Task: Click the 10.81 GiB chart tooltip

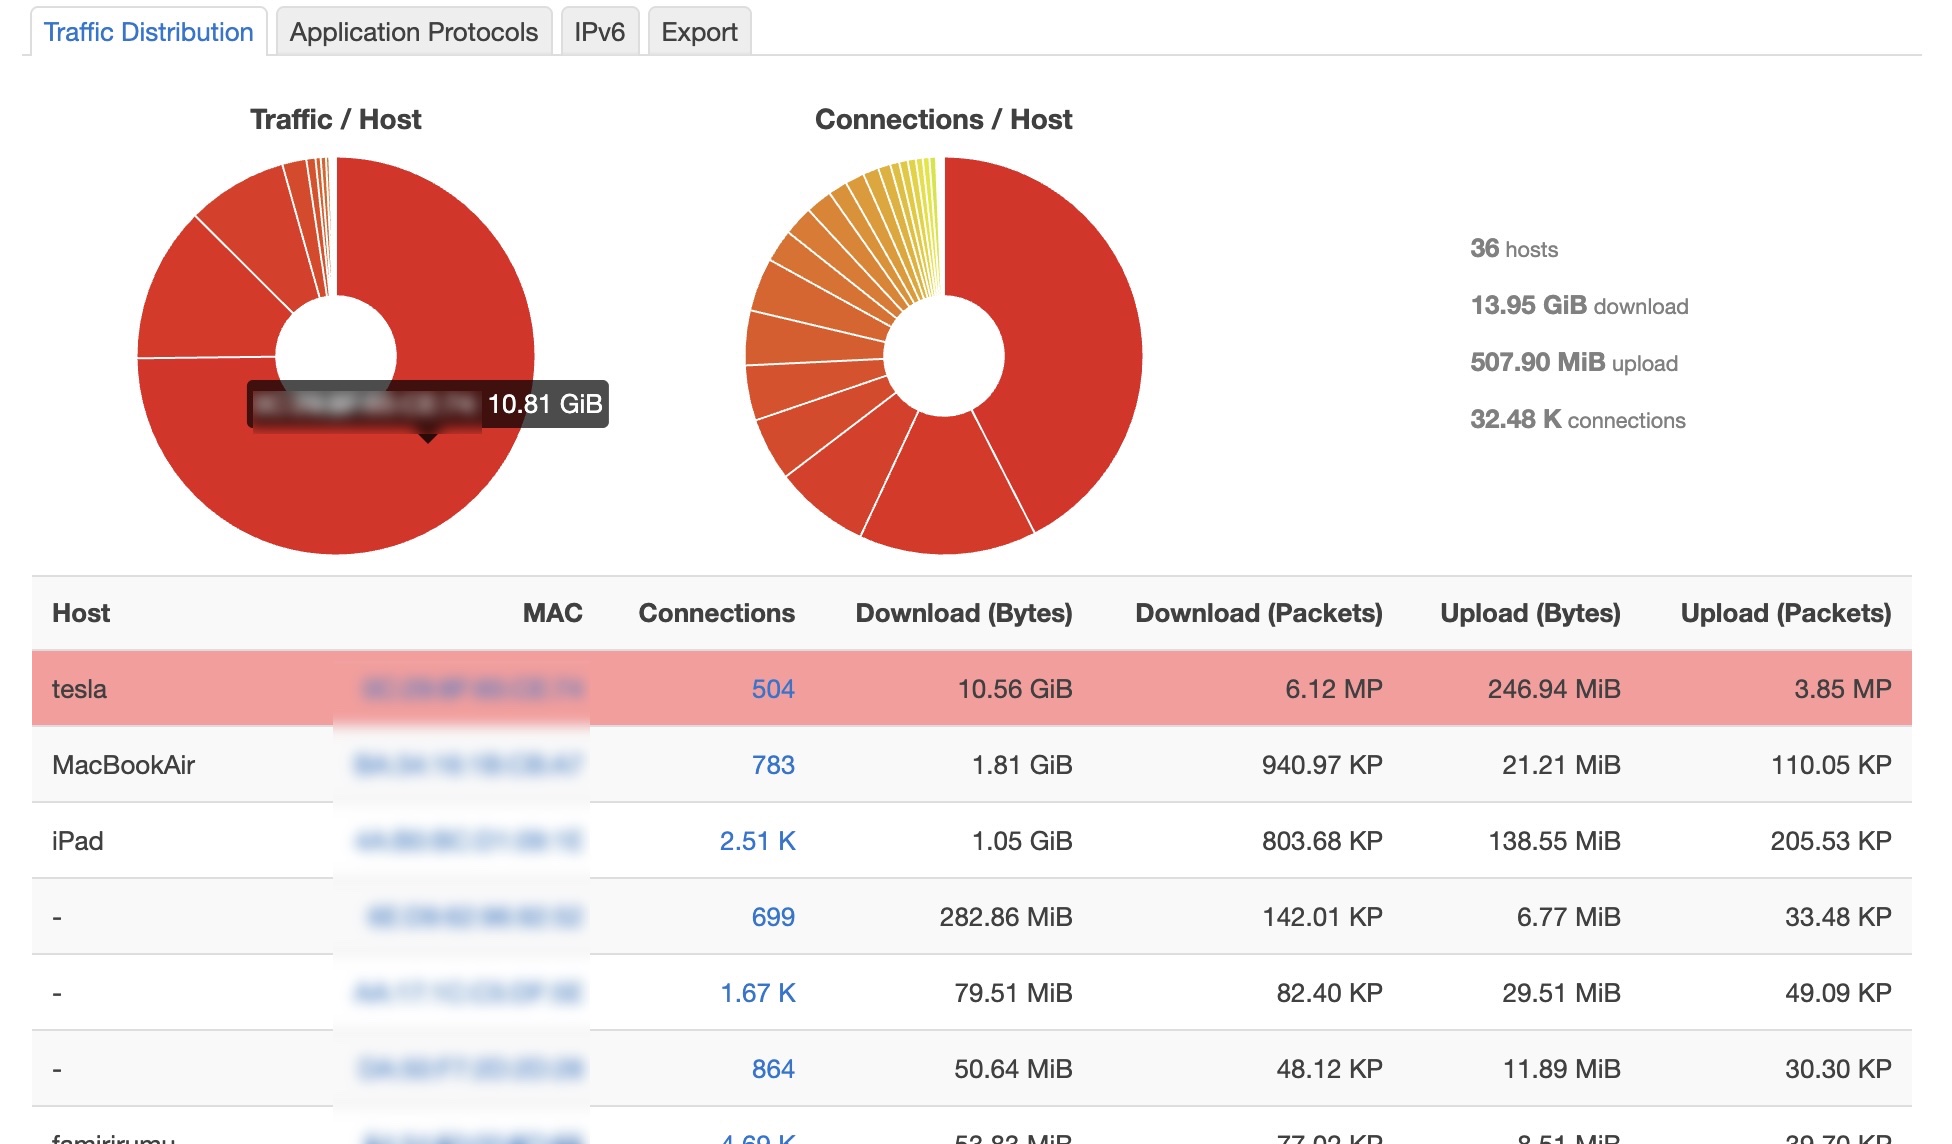Action: (544, 404)
